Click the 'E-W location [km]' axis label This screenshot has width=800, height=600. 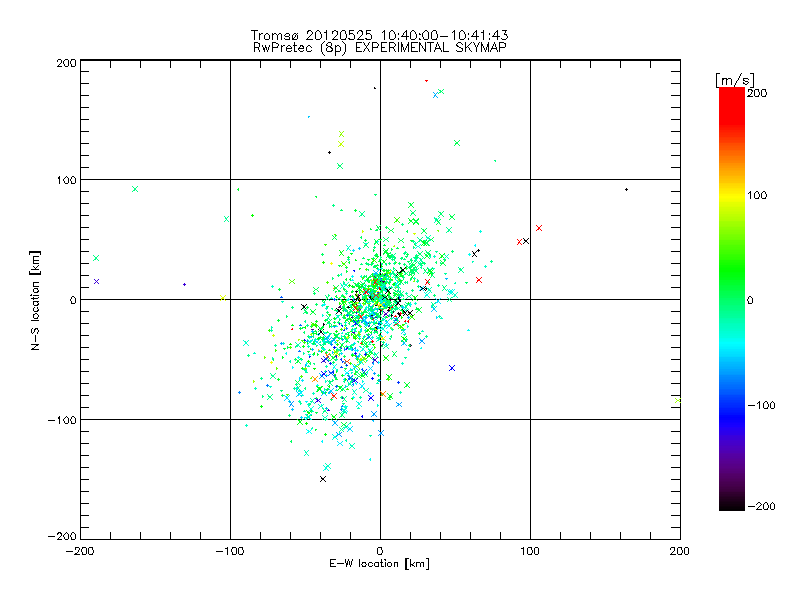tap(379, 564)
